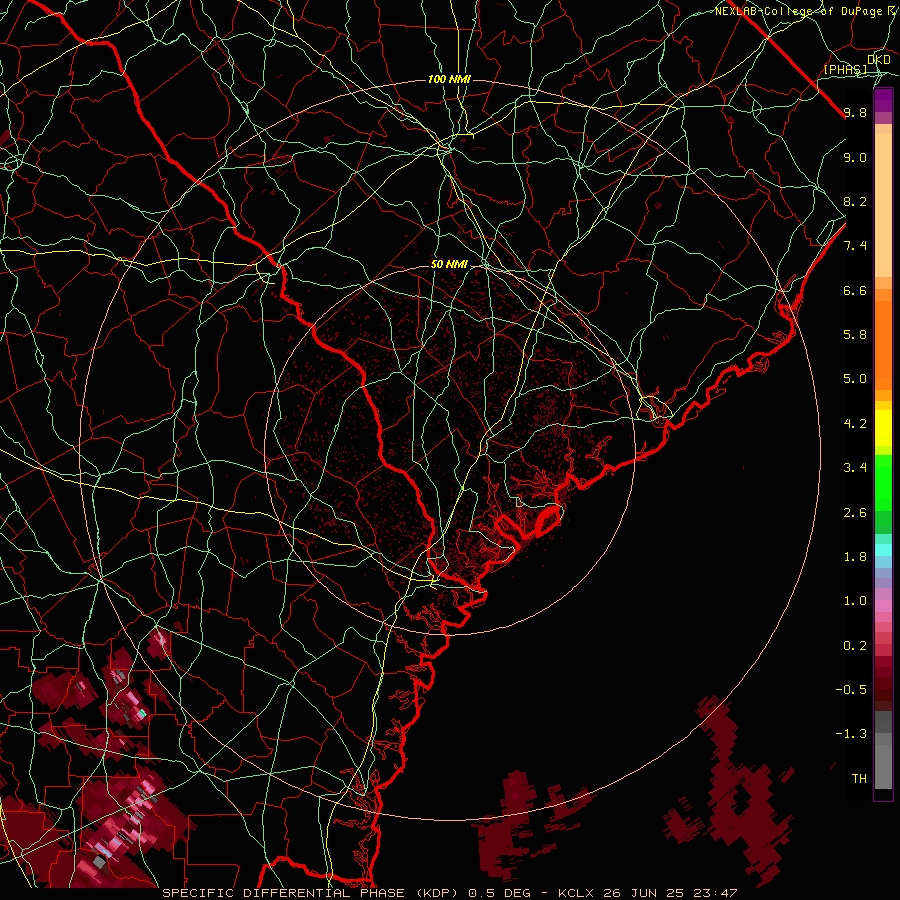900x900 pixels.
Task: Click the "8.2" value on color scale
Action: pos(855,201)
